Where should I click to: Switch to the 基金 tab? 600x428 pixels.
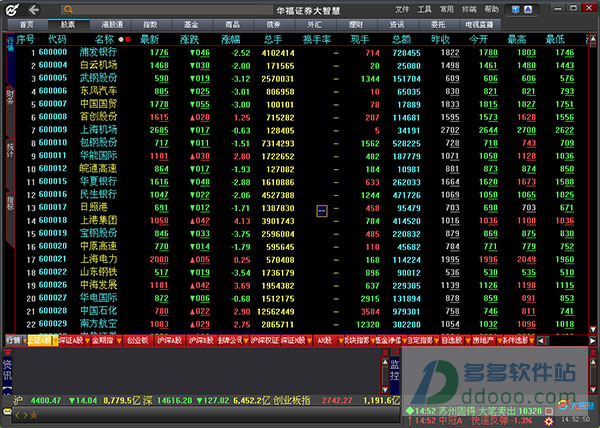[191, 24]
